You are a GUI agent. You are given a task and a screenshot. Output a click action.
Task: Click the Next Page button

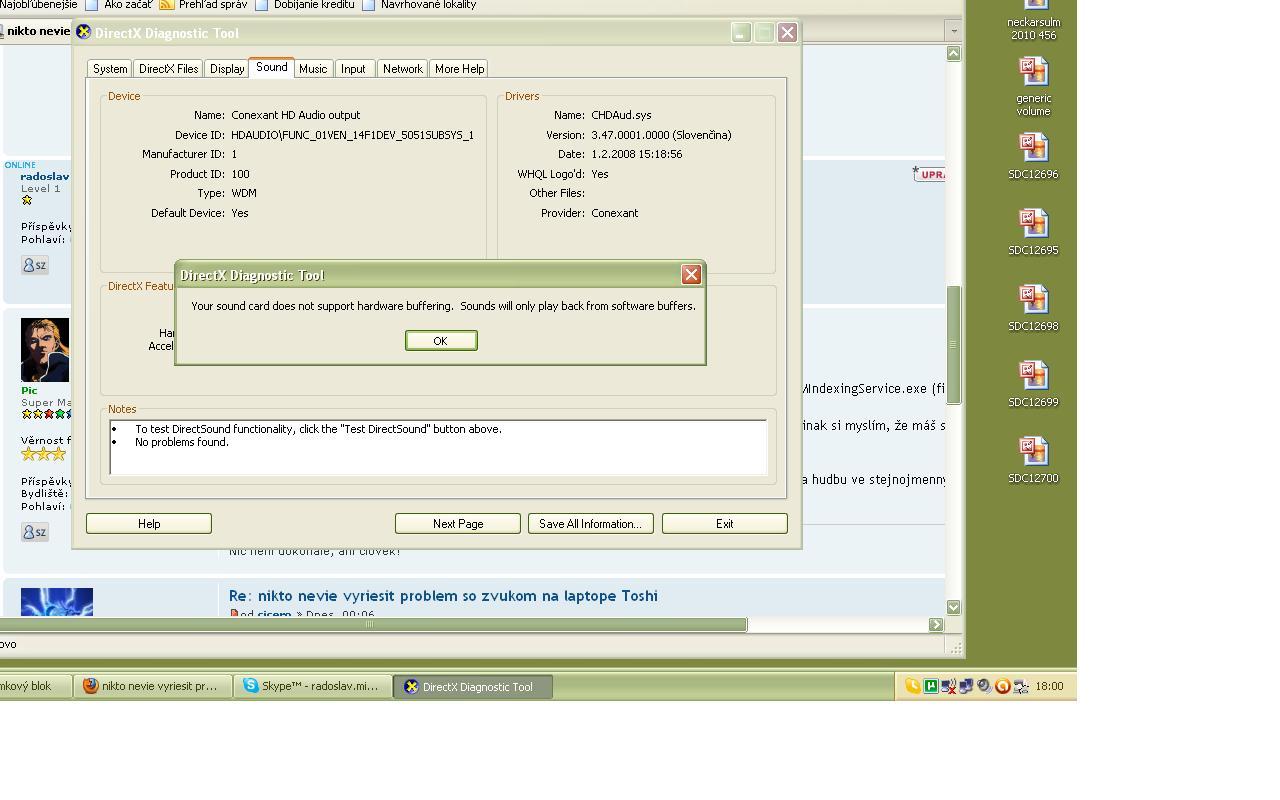pos(458,524)
